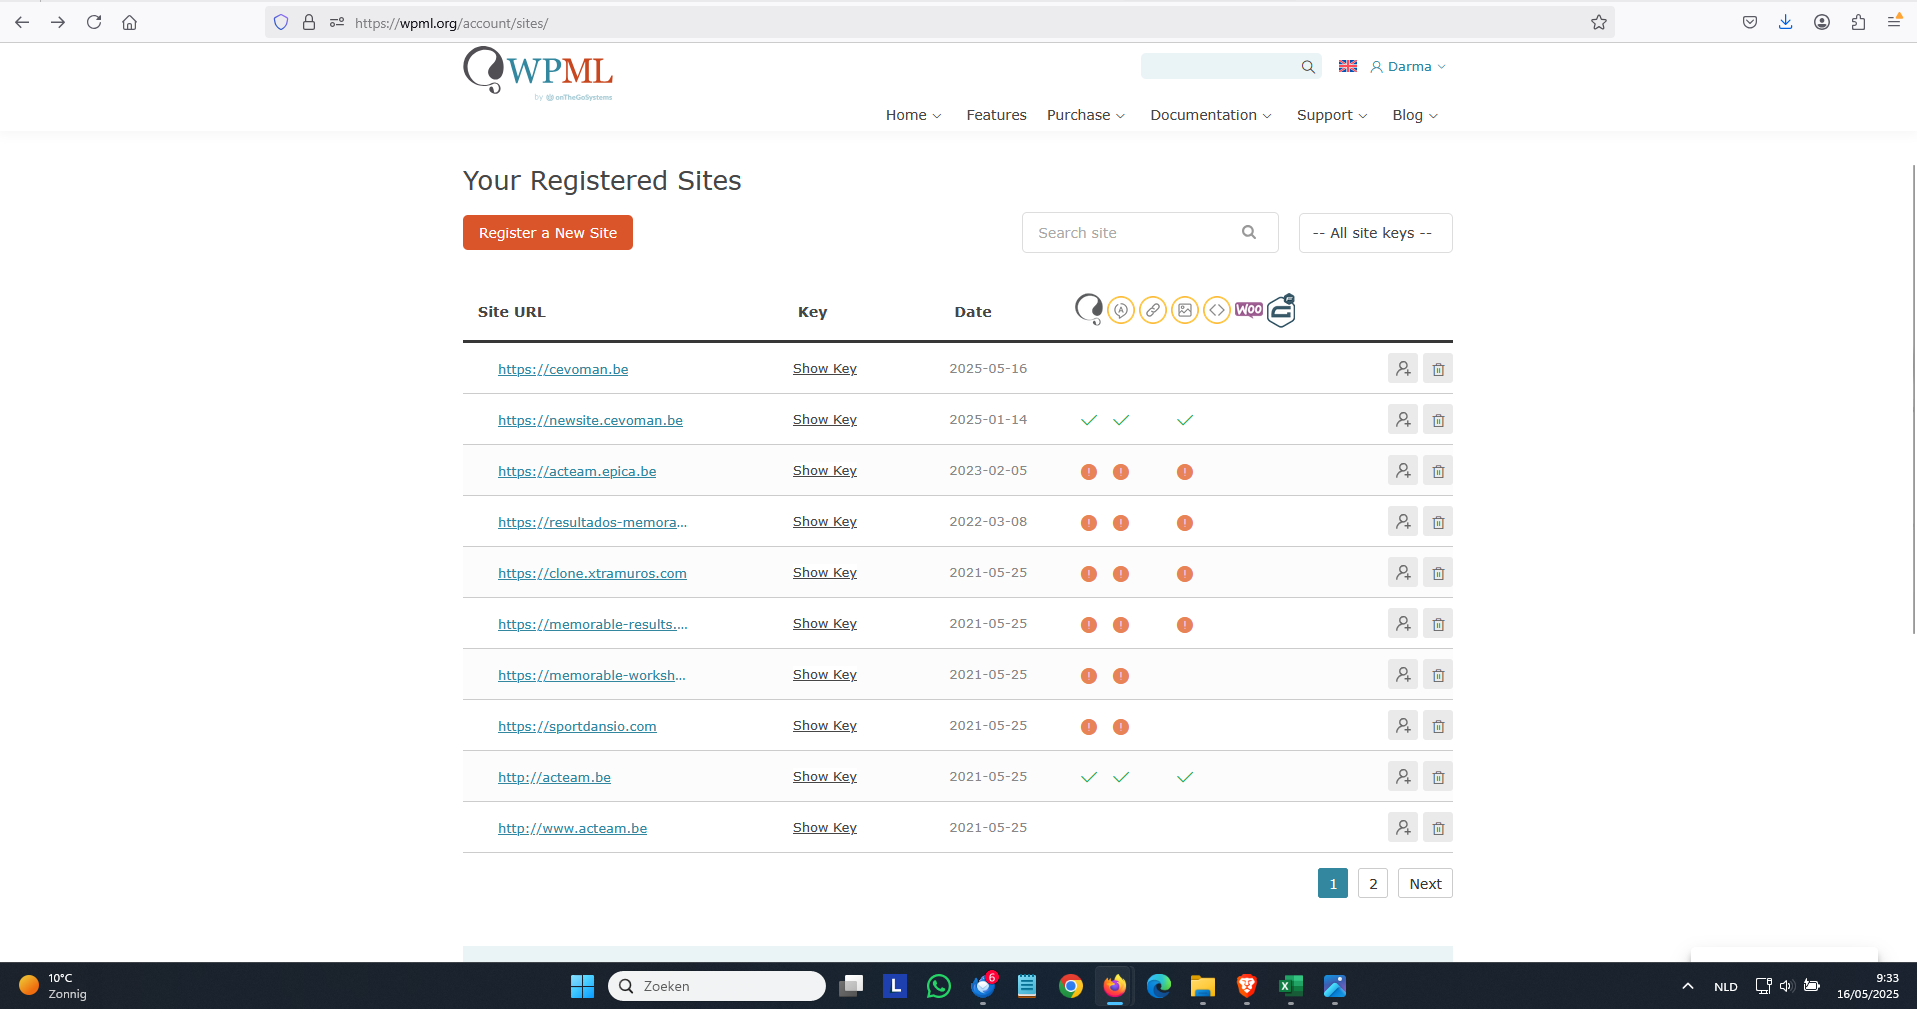Click the Media Translation column icon
Screen dimensions: 1917x1009
coord(1185,310)
